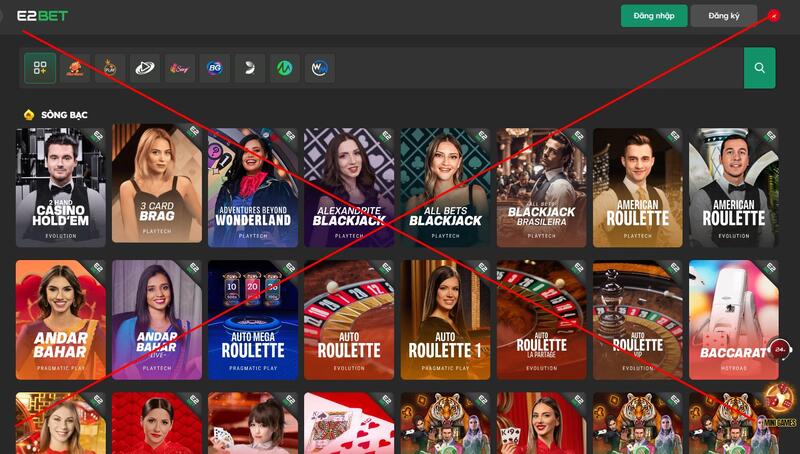Open Alexandrite Blackjack by Playtech
This screenshot has height=454, width=800.
[349, 187]
